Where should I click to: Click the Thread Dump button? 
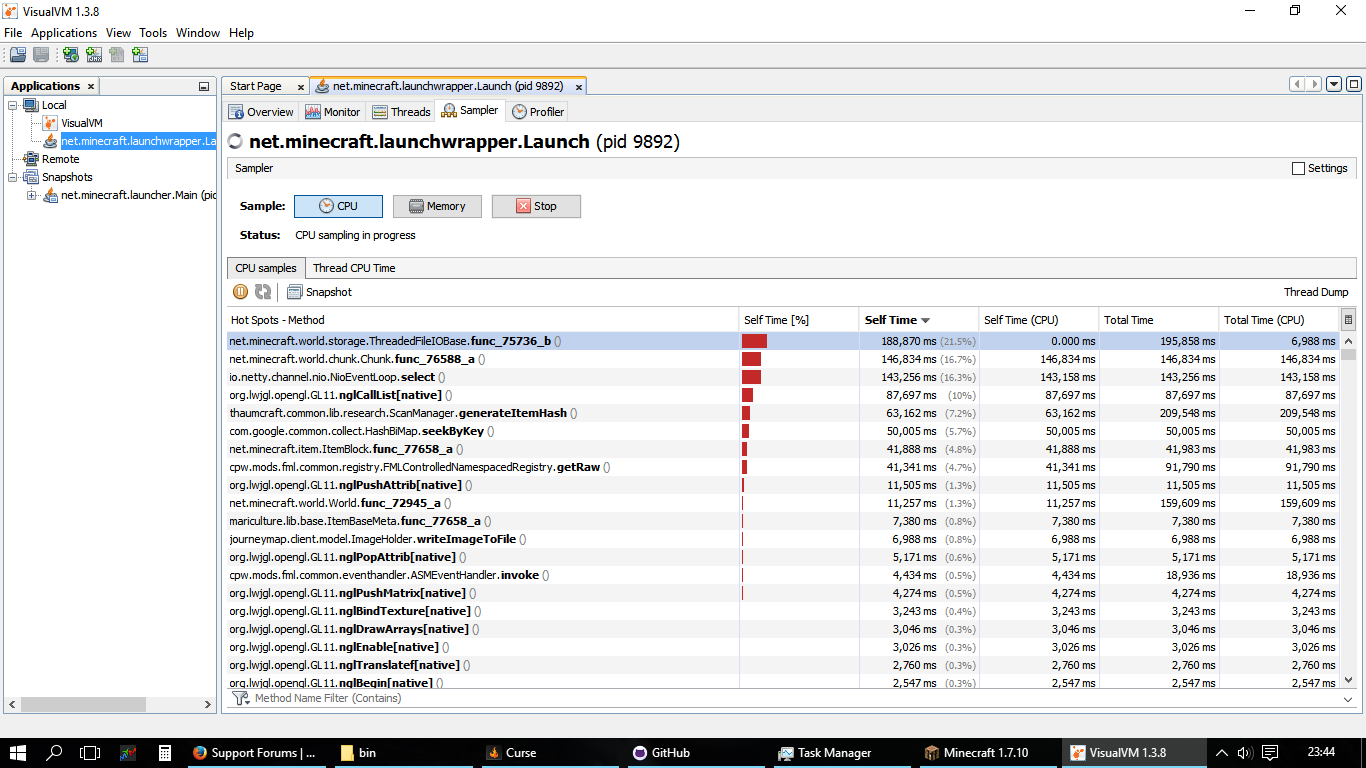[x=1316, y=293]
